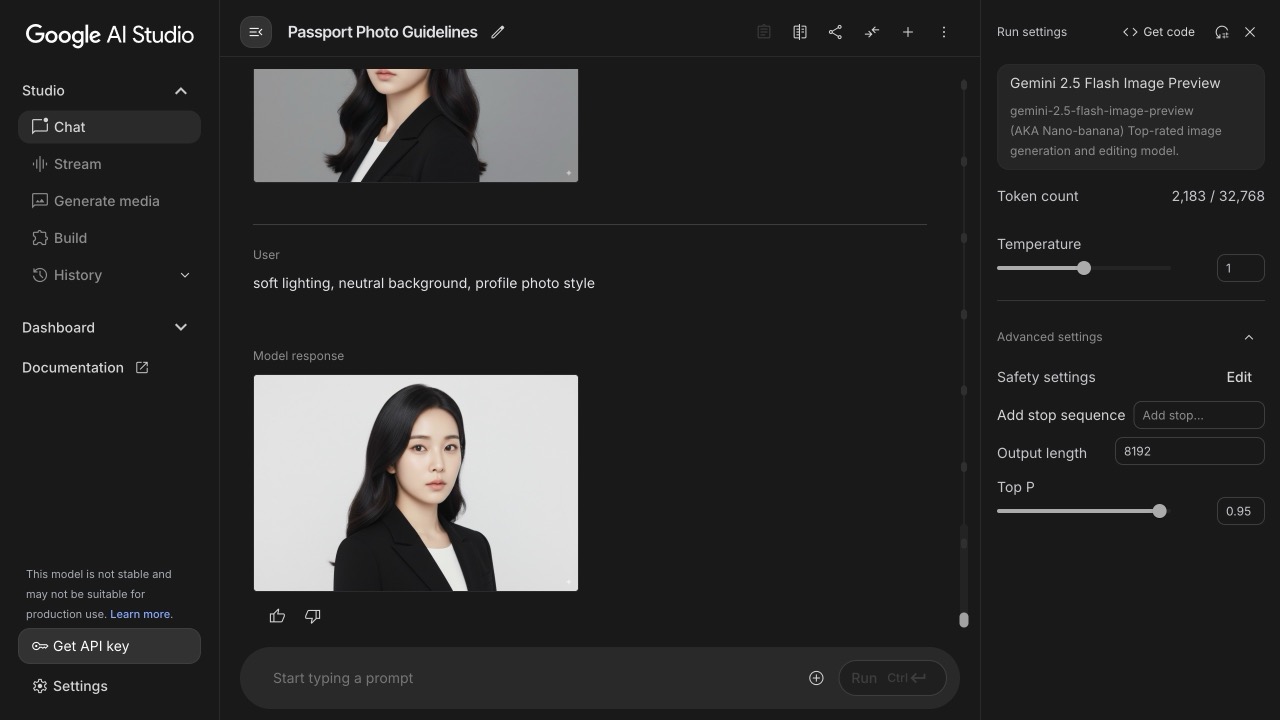This screenshot has height=720, width=1280.
Task: Open the three-dot more options menu
Action: [x=944, y=32]
